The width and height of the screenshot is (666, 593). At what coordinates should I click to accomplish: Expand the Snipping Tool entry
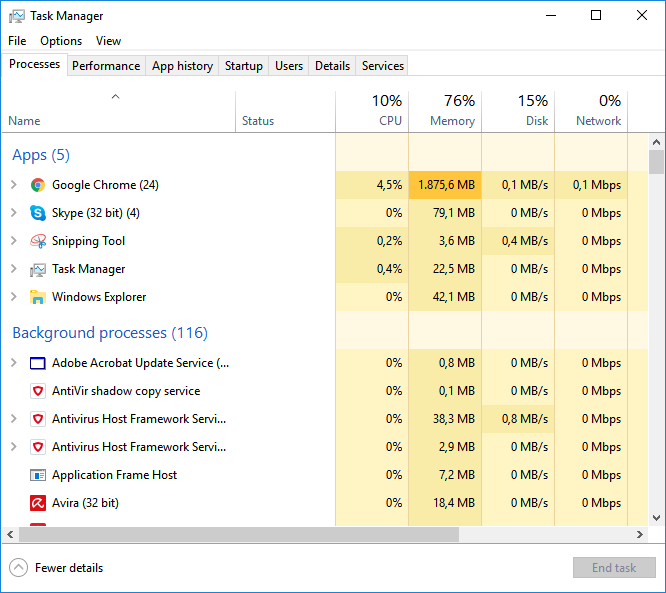coord(14,241)
